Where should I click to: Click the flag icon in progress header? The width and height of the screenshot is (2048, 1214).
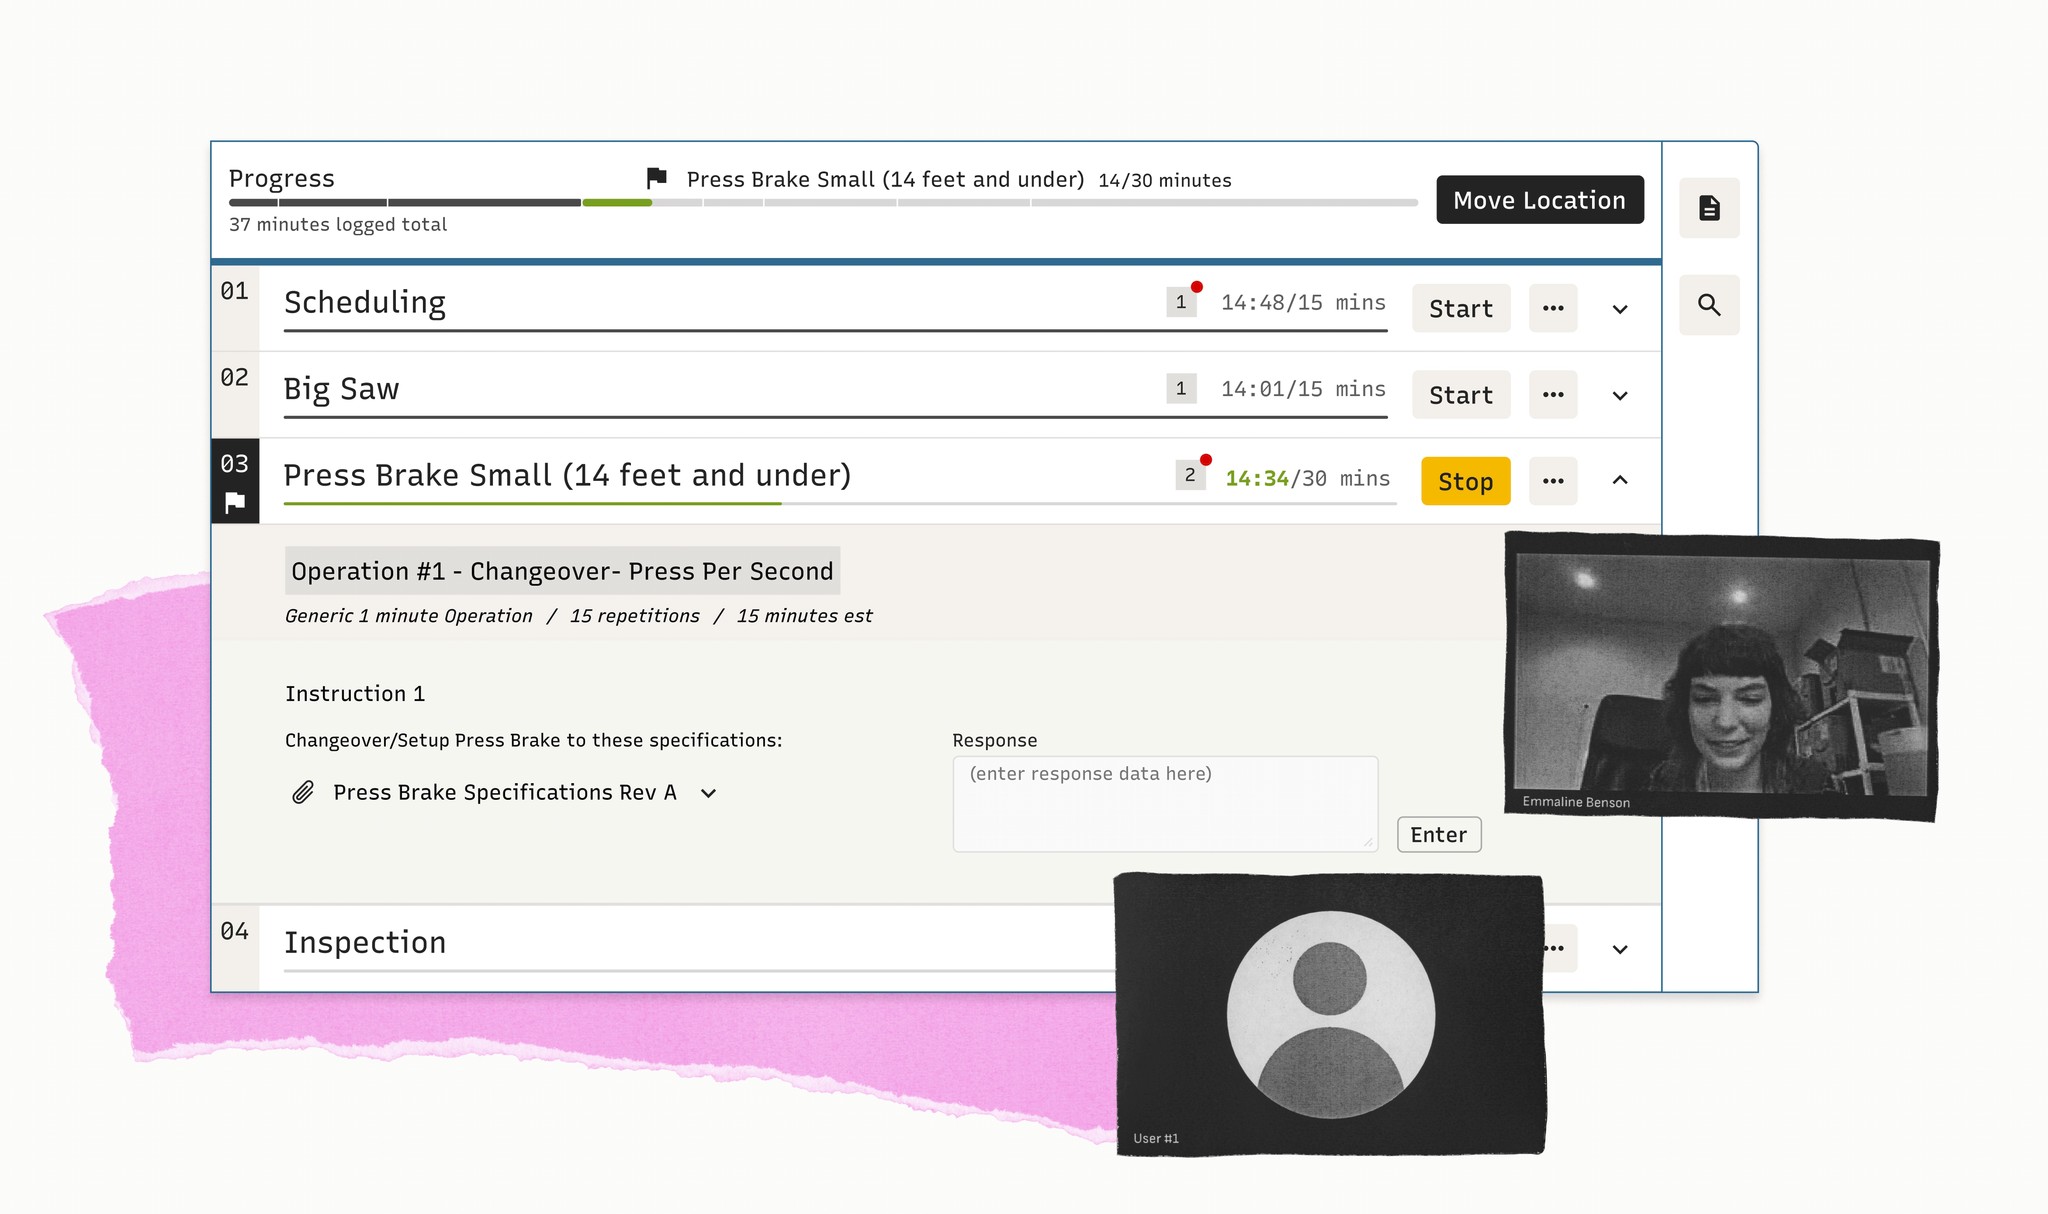click(657, 179)
